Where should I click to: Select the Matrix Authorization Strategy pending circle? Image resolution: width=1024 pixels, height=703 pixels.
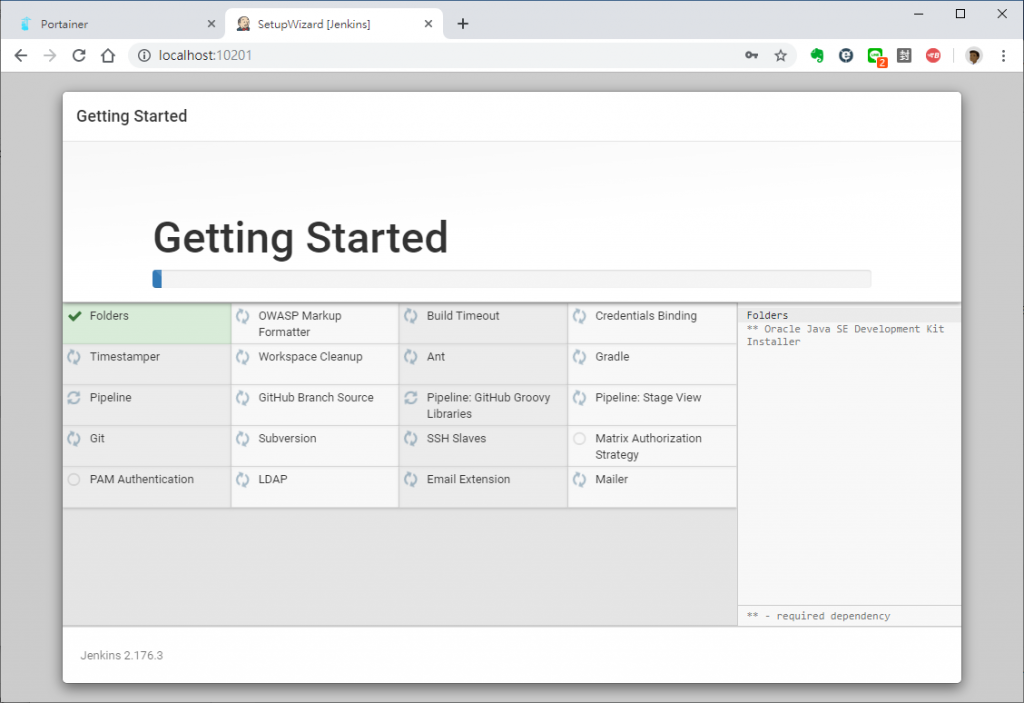click(579, 438)
